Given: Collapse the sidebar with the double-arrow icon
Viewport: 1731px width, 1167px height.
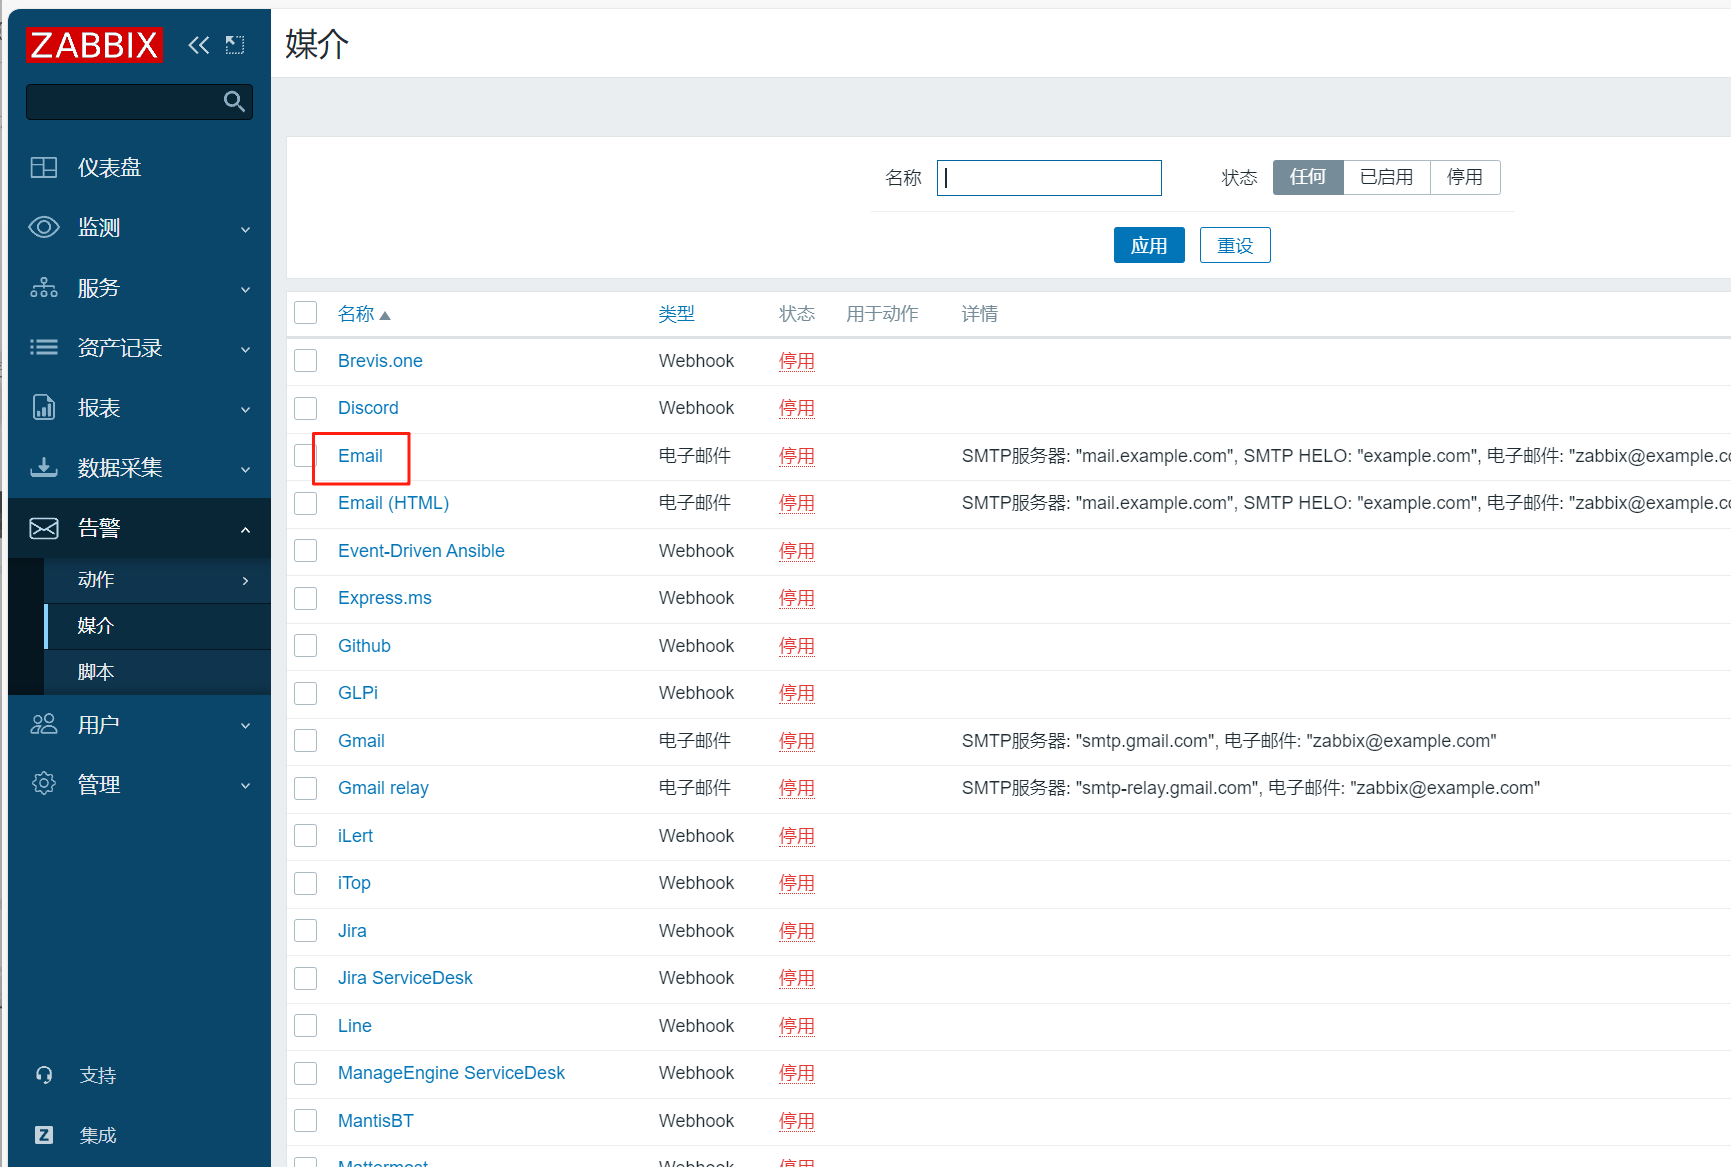Looking at the screenshot, I should pos(199,45).
